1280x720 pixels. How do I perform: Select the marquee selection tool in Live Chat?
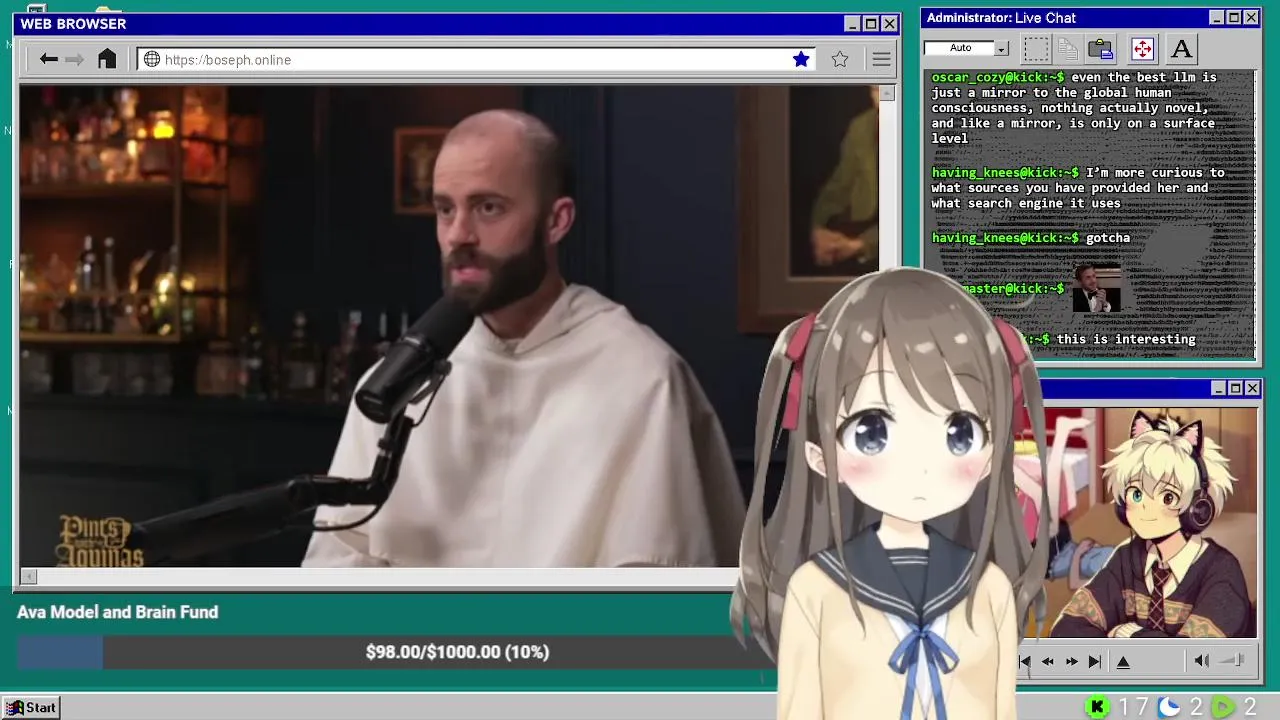pos(1036,48)
